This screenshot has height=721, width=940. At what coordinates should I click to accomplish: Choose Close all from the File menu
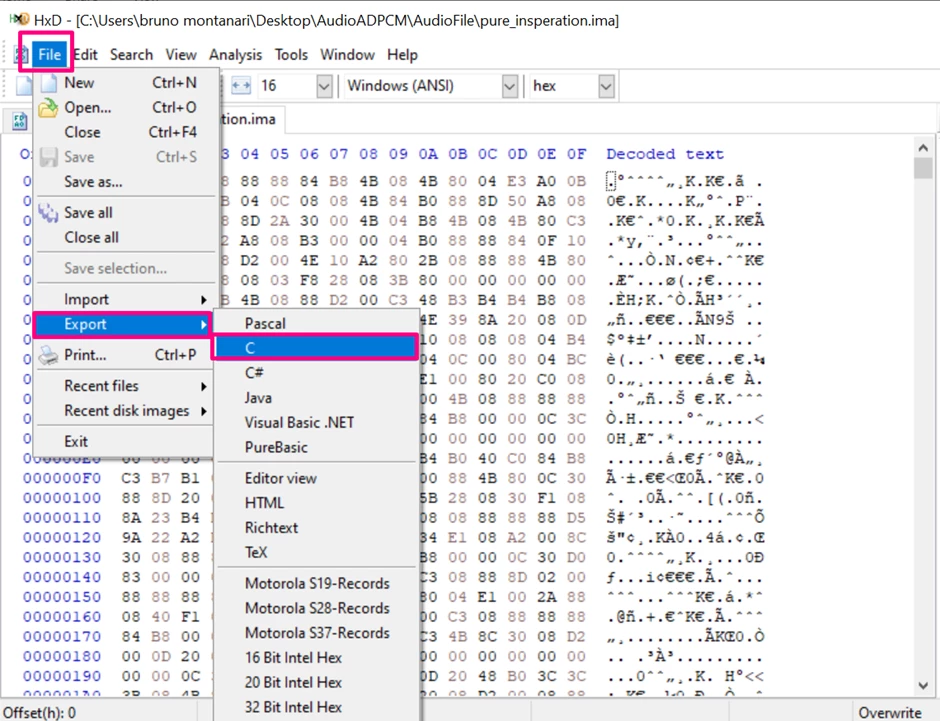click(125, 238)
